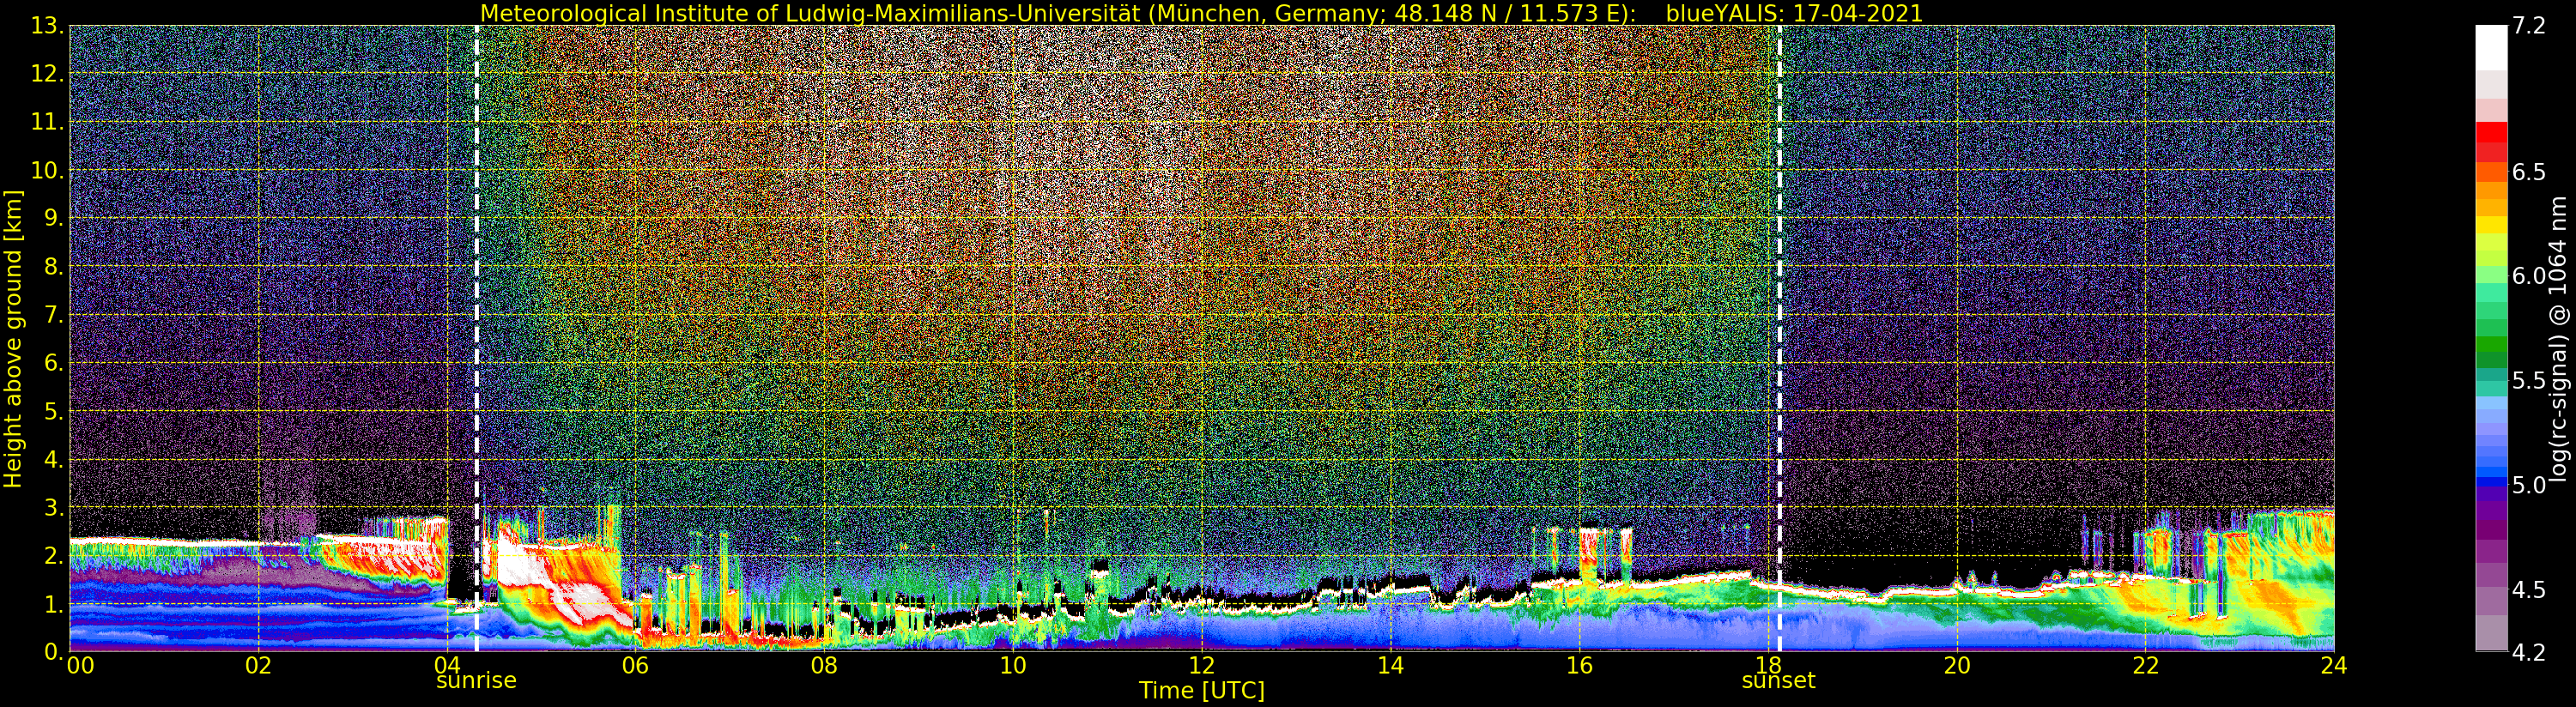Screen dimensions: 2576x707
Task: Click the '7.2' colorbar value
Action: [x=2529, y=25]
